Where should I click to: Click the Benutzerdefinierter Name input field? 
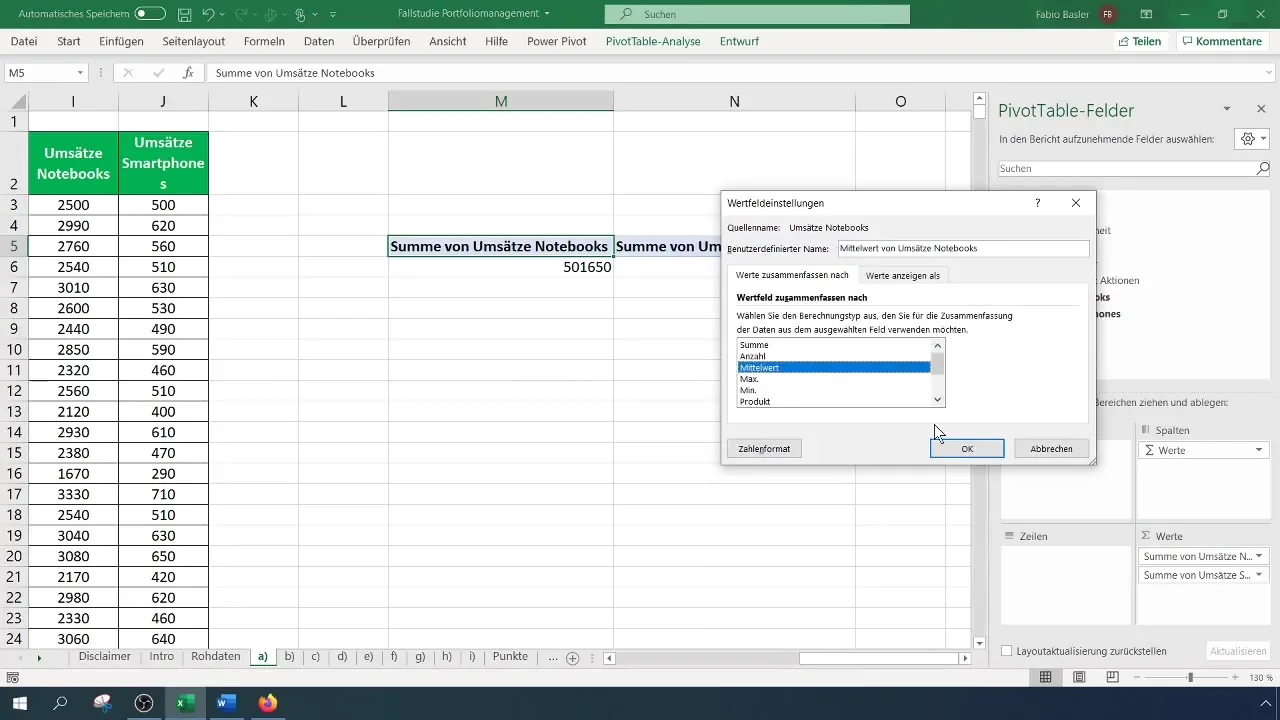coord(962,248)
